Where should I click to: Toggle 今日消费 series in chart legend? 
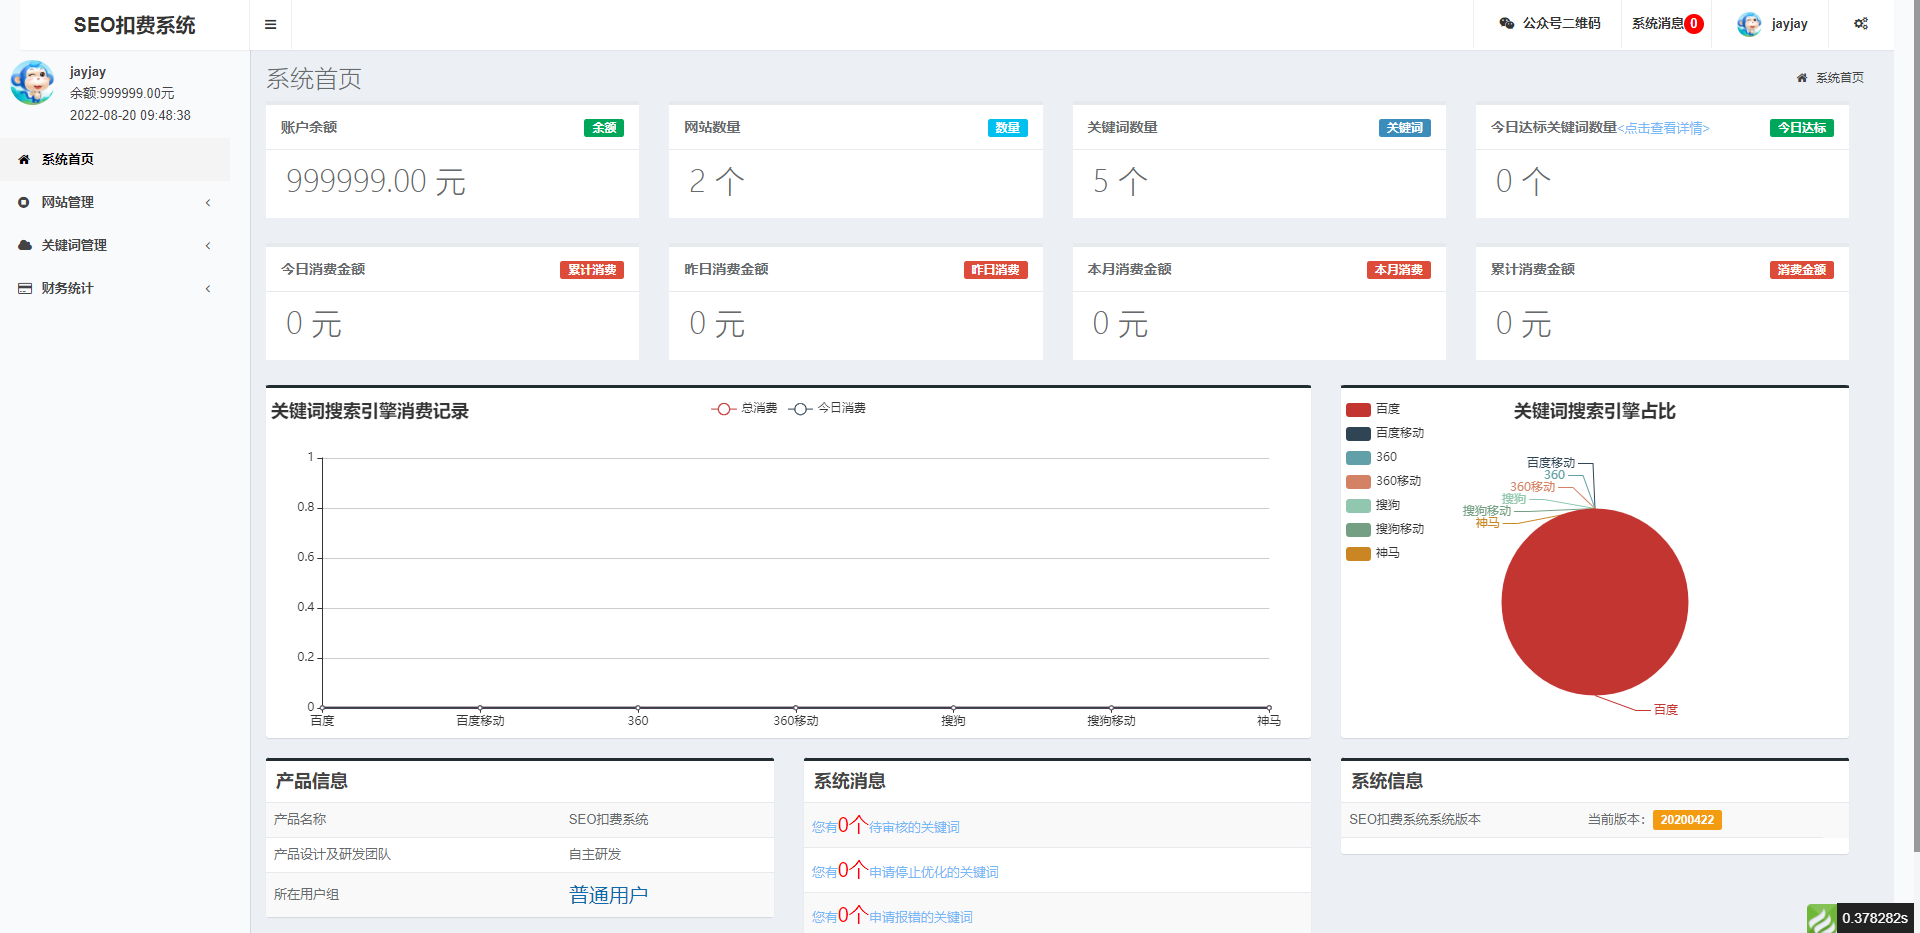point(827,408)
